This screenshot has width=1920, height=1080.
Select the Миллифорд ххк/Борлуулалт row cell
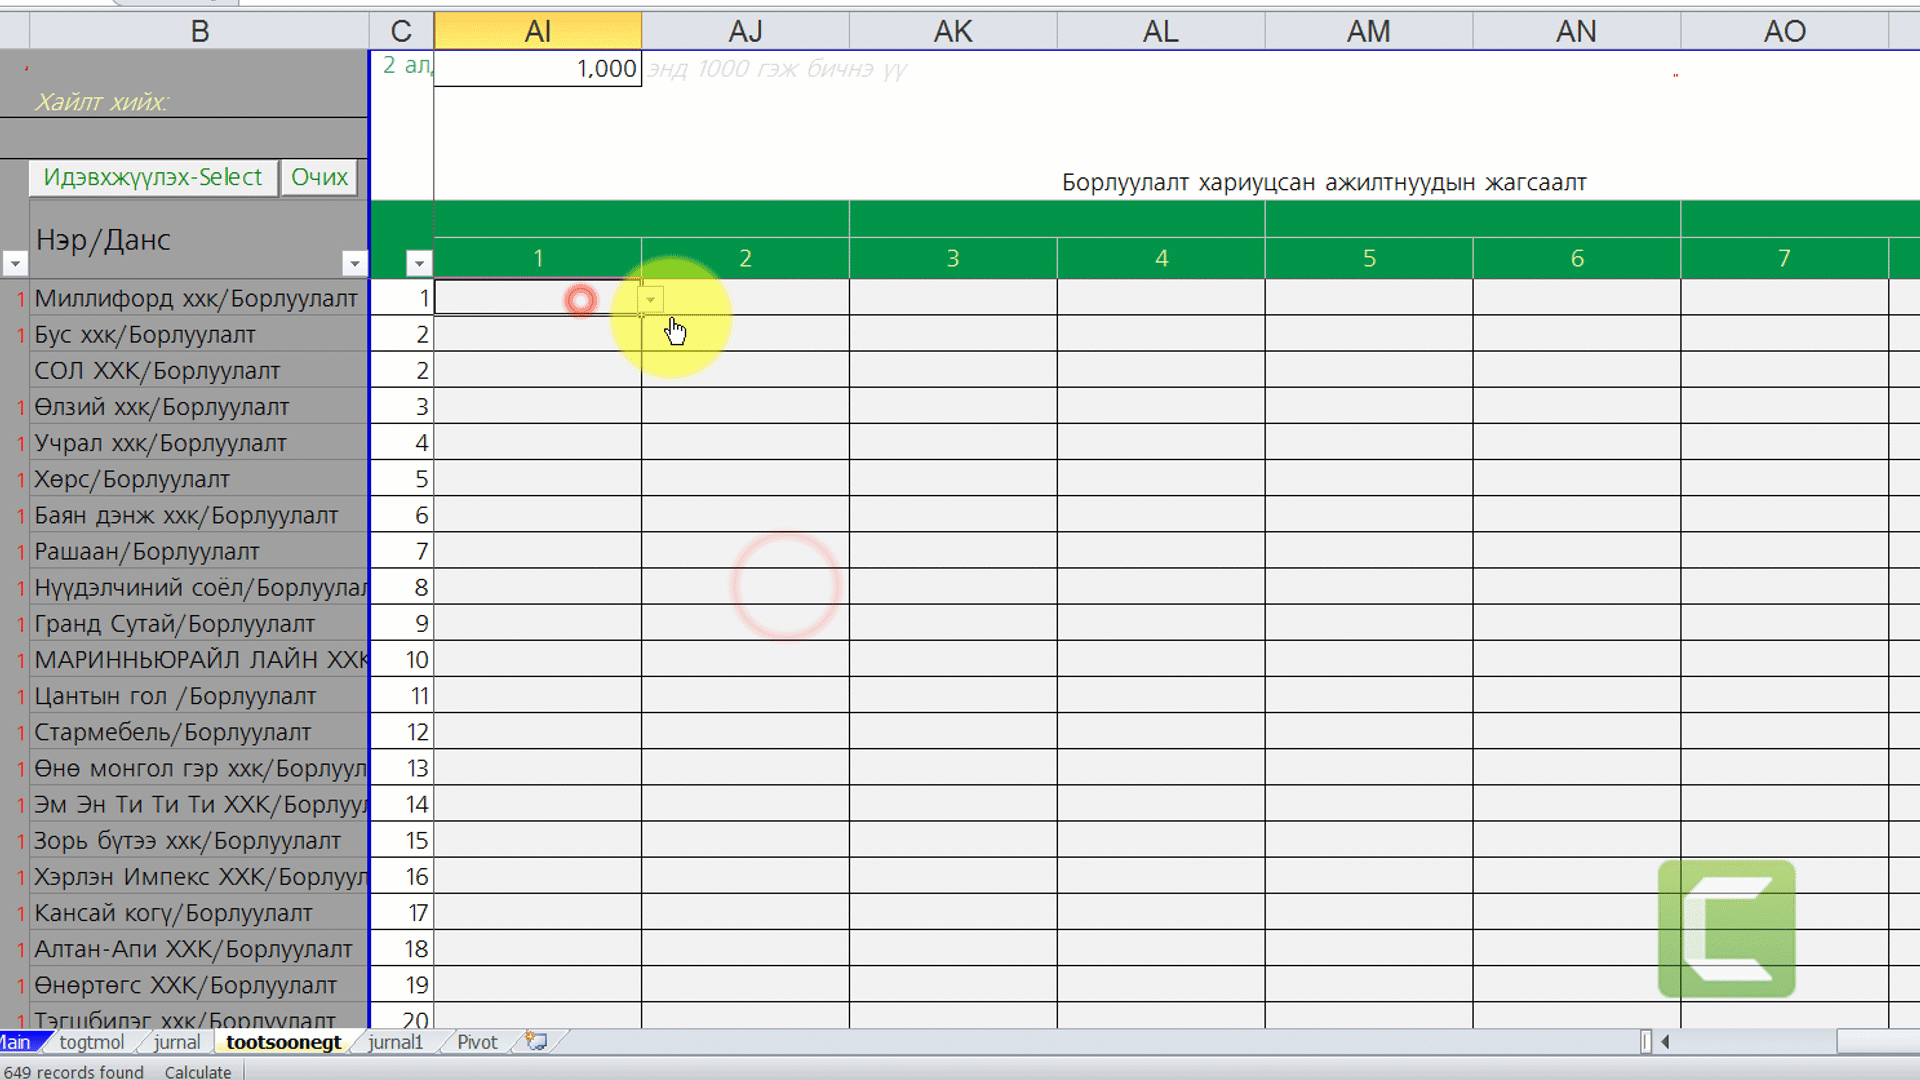coord(196,299)
